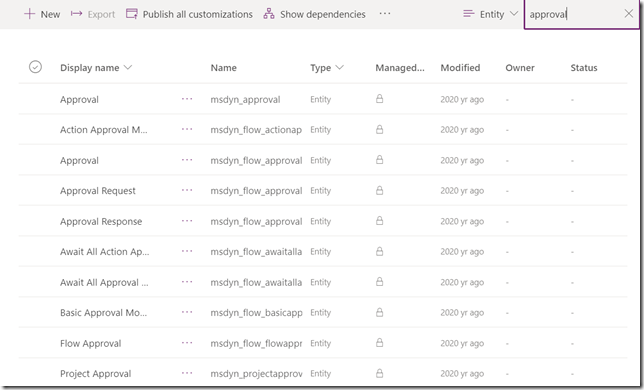Select msdyn_flow_actionap name cell
Screen dimensions: 644x390
tap(256, 130)
